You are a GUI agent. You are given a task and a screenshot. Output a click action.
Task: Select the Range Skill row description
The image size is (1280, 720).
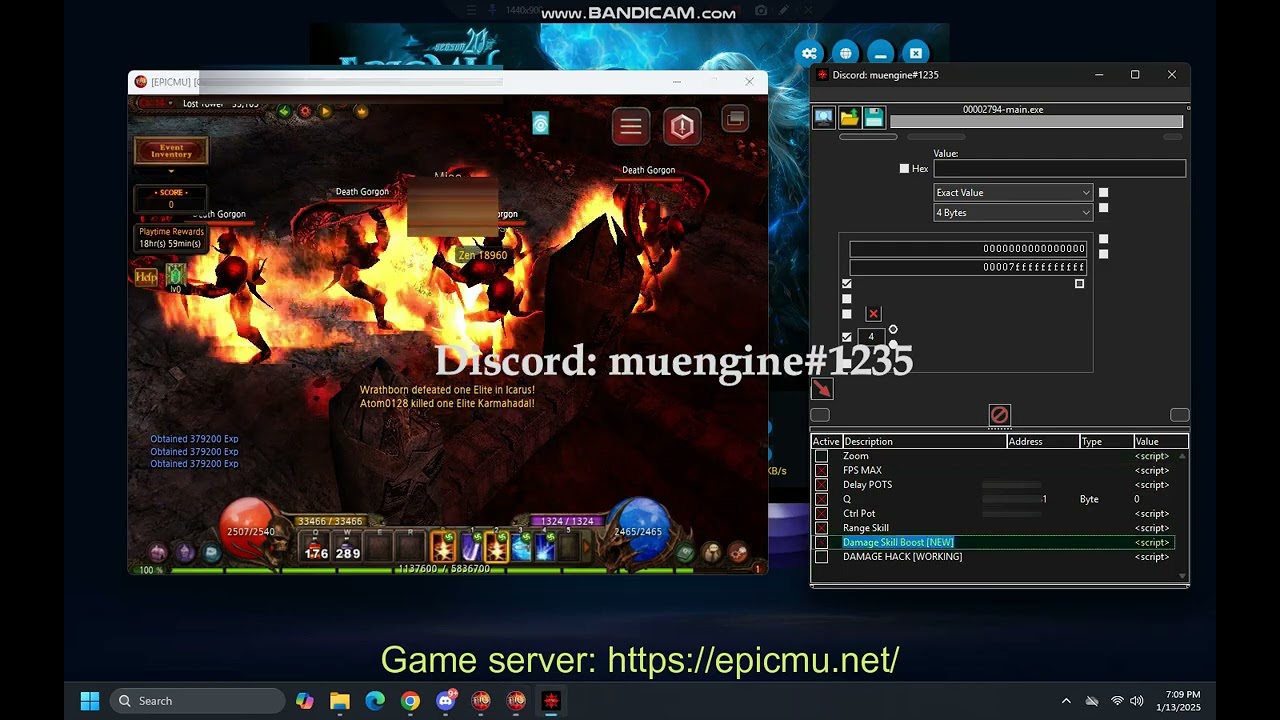865,528
